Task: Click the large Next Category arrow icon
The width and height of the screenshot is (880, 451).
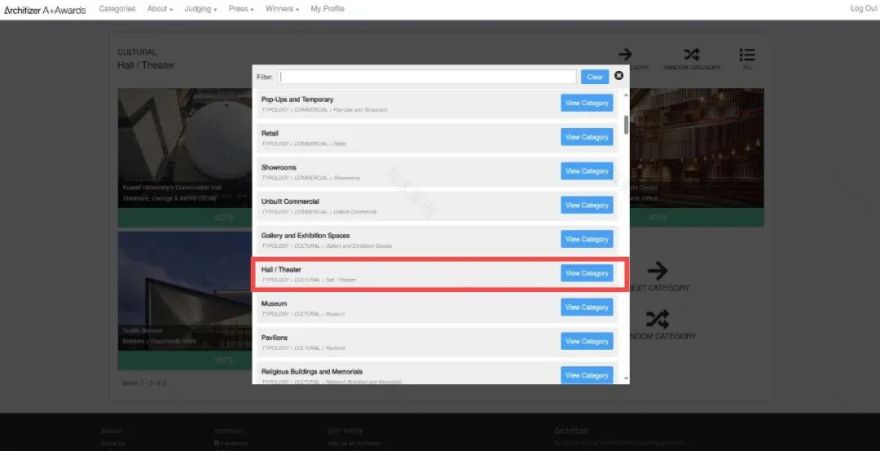Action: click(x=657, y=270)
